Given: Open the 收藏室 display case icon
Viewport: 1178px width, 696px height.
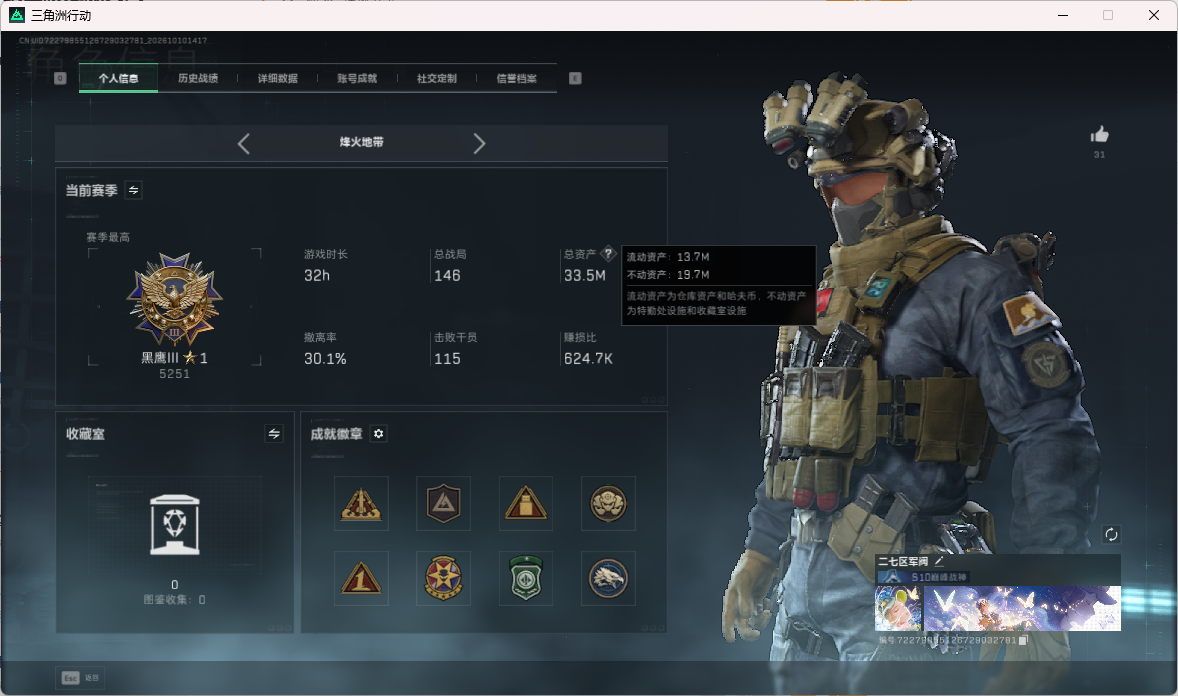Looking at the screenshot, I should point(175,525).
